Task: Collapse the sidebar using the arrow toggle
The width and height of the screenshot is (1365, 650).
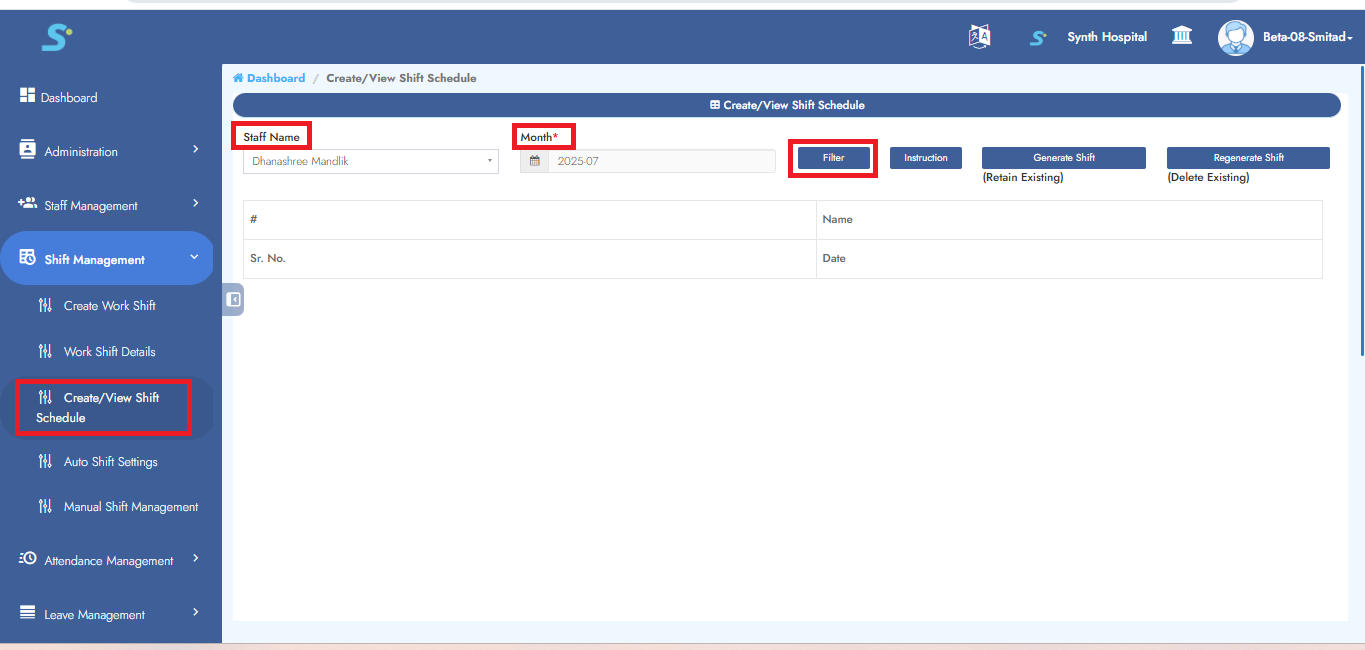Action: pos(232,299)
